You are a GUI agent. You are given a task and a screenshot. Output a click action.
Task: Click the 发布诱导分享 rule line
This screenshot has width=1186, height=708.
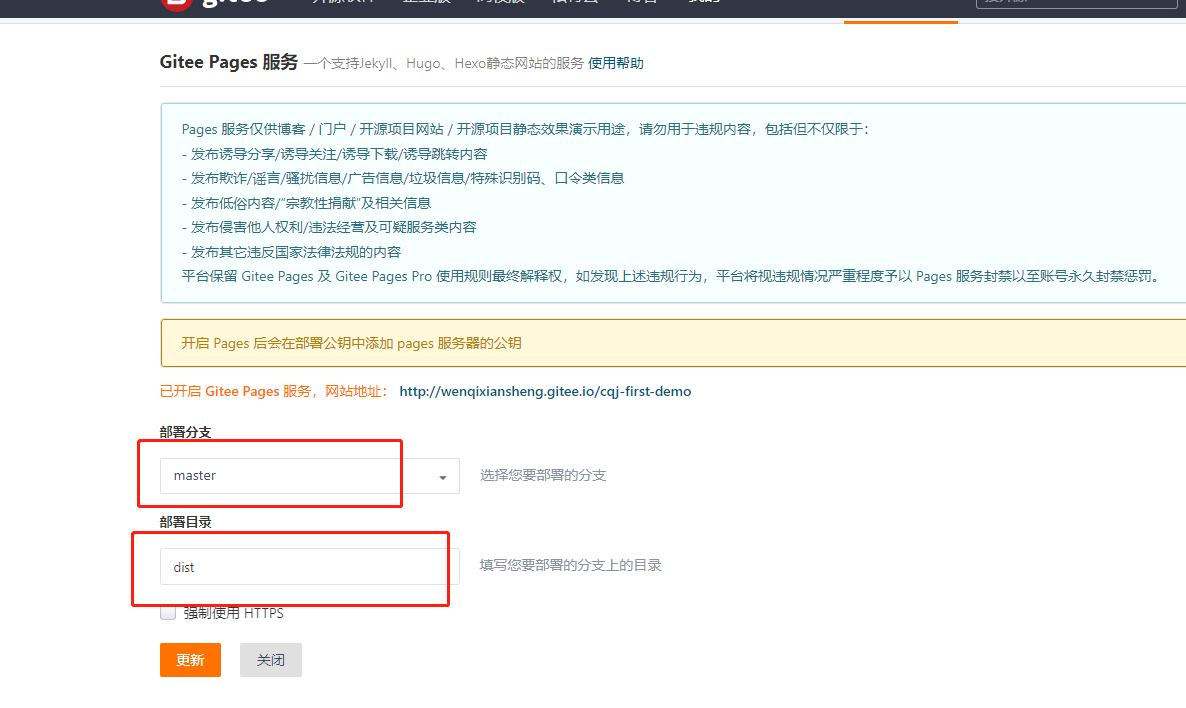334,154
